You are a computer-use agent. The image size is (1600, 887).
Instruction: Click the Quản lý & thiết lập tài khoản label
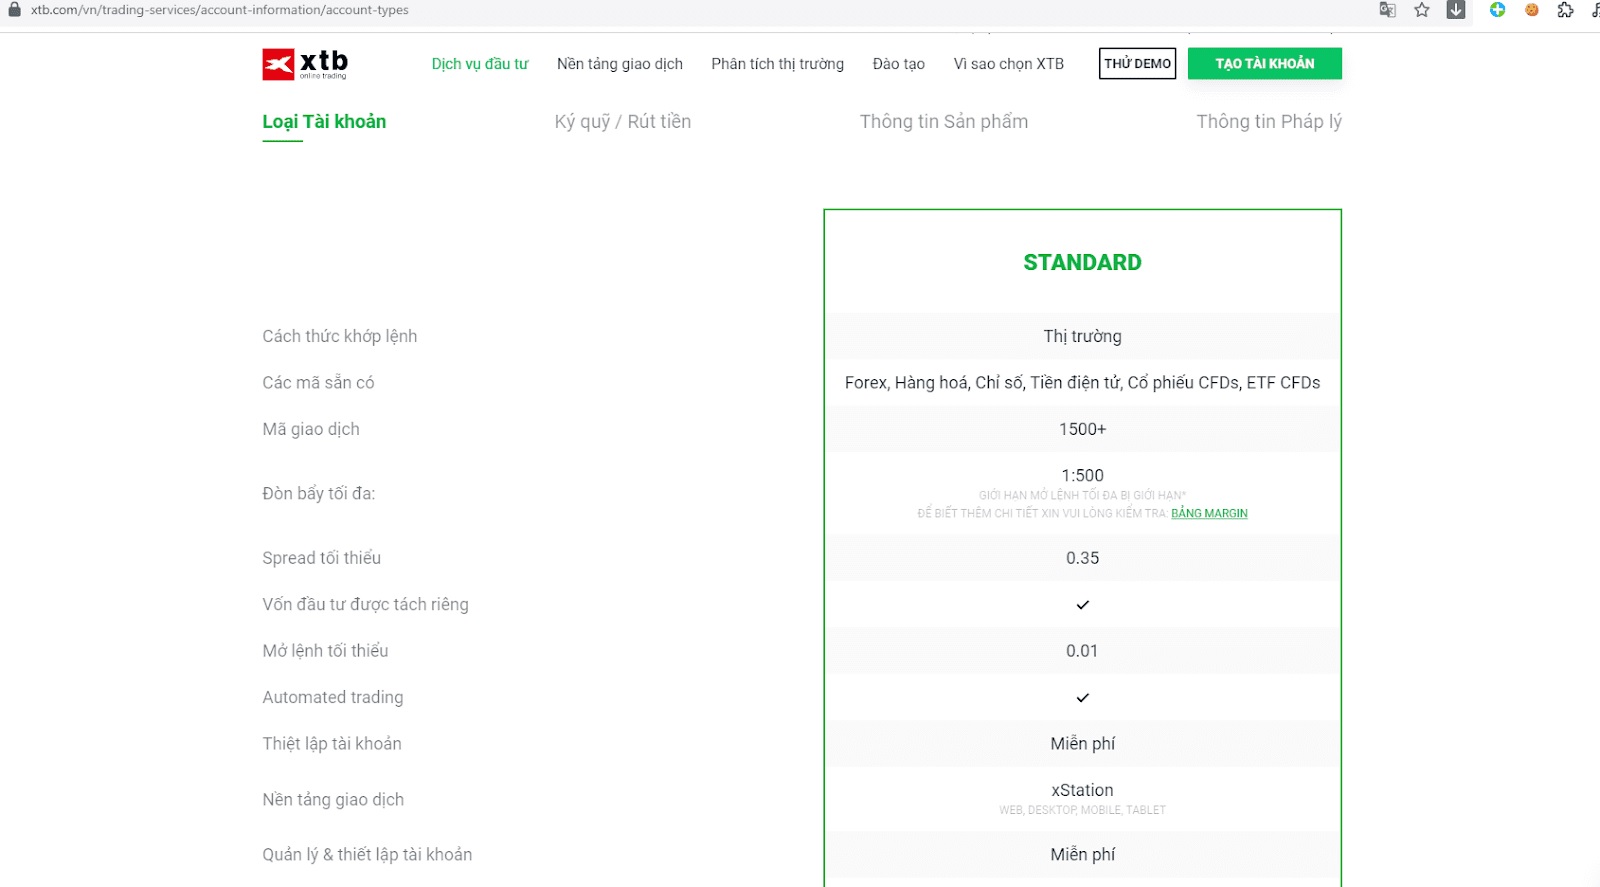coord(367,854)
